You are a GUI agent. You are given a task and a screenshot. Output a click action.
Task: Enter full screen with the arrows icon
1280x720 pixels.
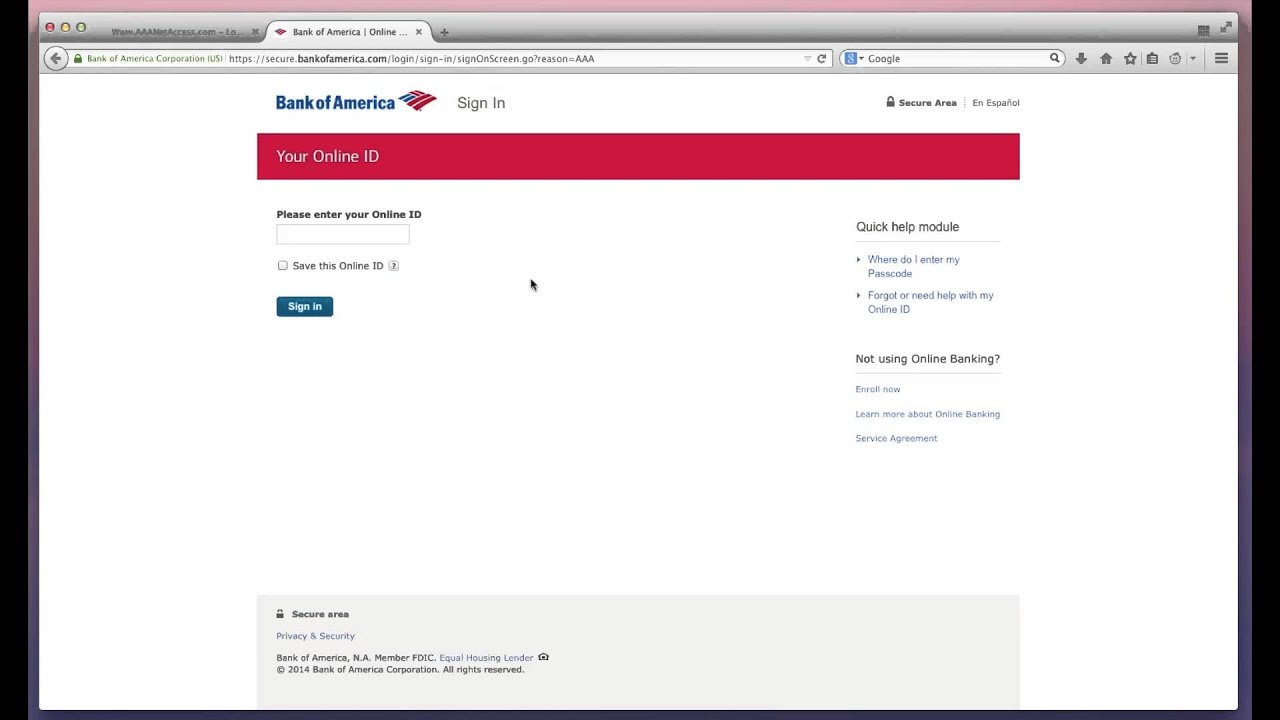[1226, 28]
